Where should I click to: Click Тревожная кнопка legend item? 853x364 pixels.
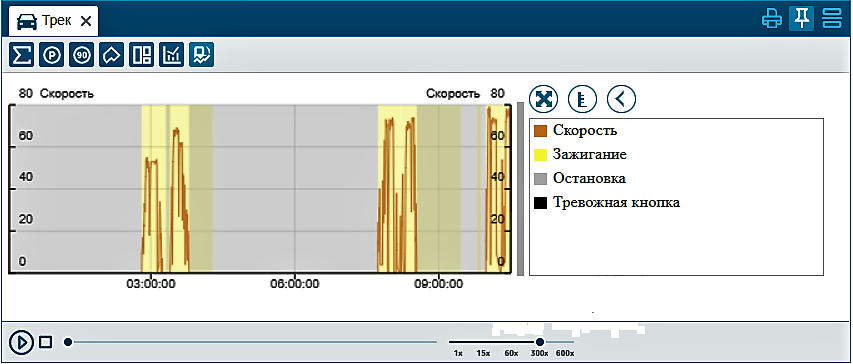(x=607, y=203)
